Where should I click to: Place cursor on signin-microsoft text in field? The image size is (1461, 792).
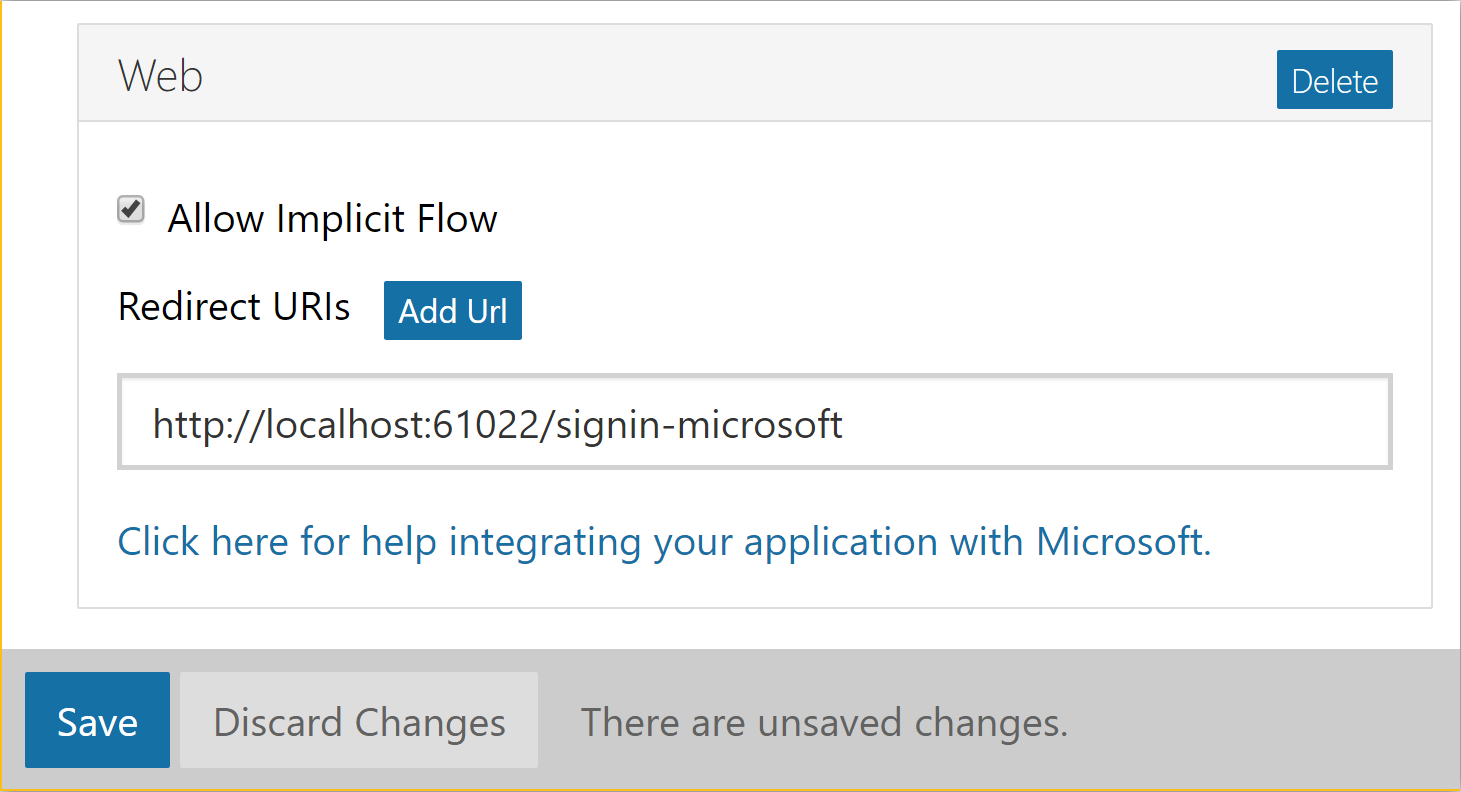pos(698,424)
